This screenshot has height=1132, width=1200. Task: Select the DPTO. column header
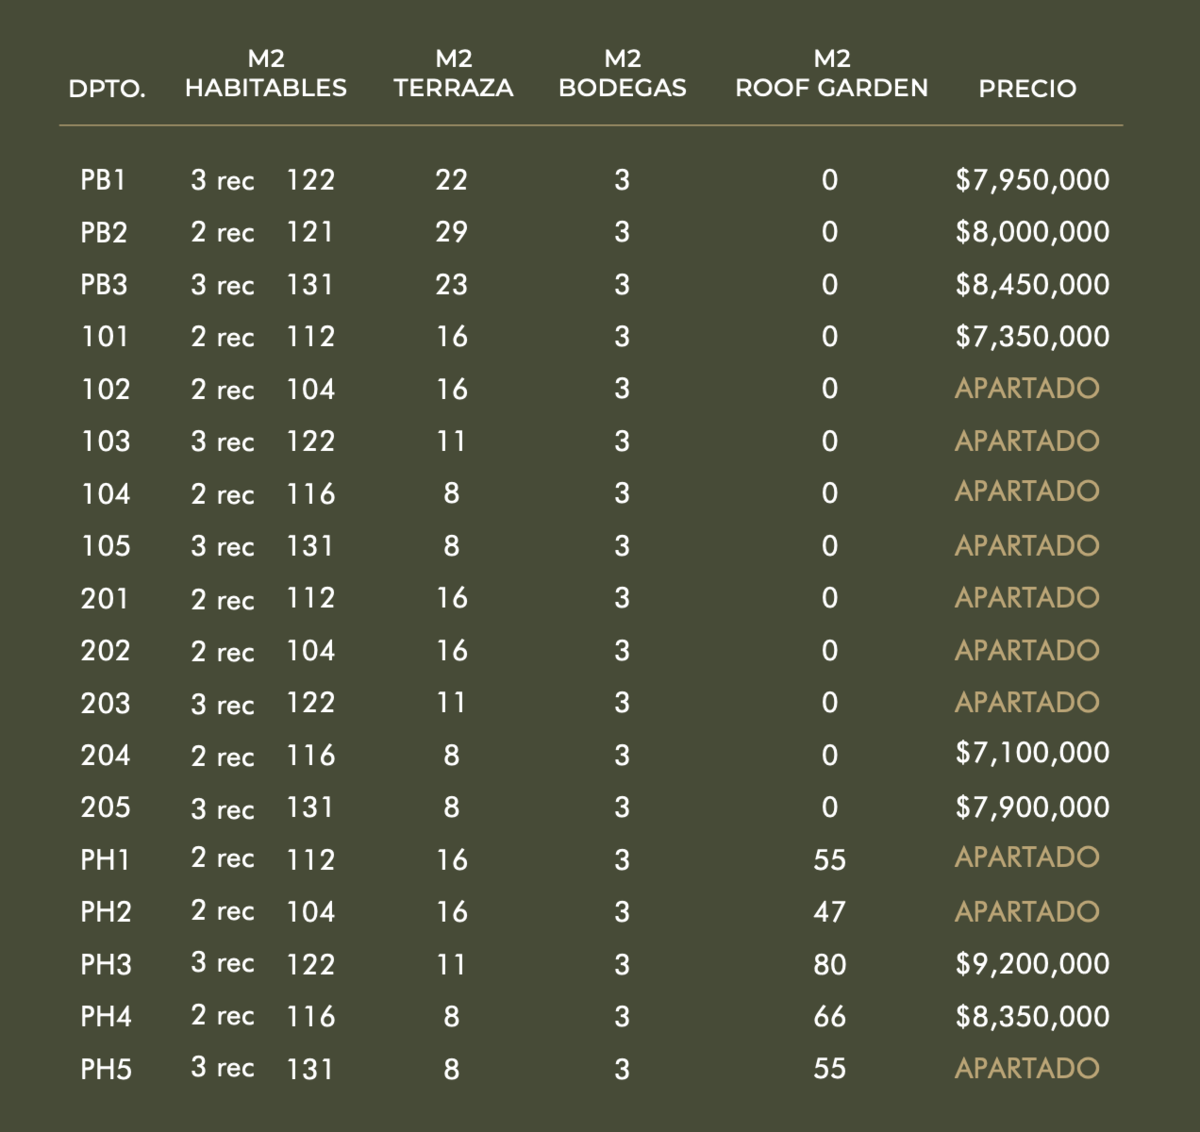(107, 88)
